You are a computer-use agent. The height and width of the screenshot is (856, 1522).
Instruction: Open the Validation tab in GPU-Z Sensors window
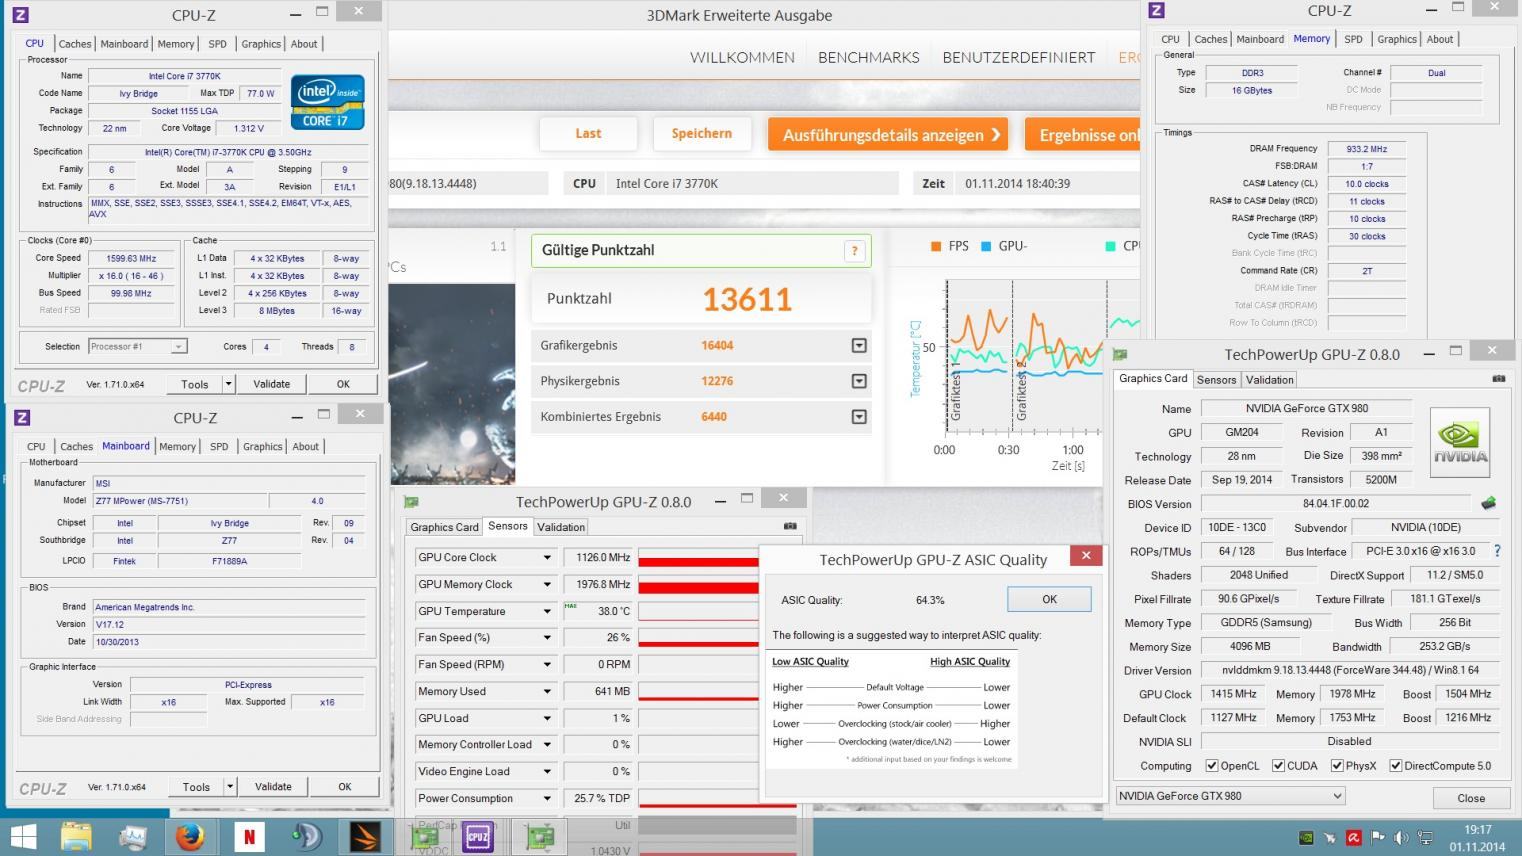pos(561,527)
